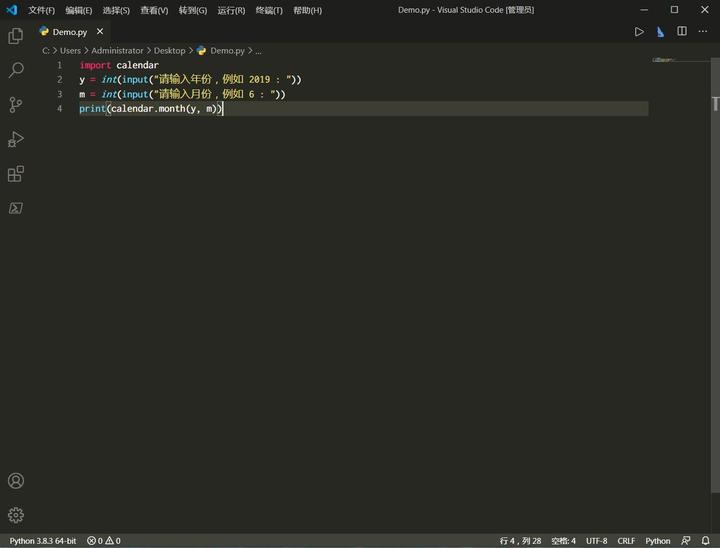Expand the Users breadcrumb segment

[70, 51]
